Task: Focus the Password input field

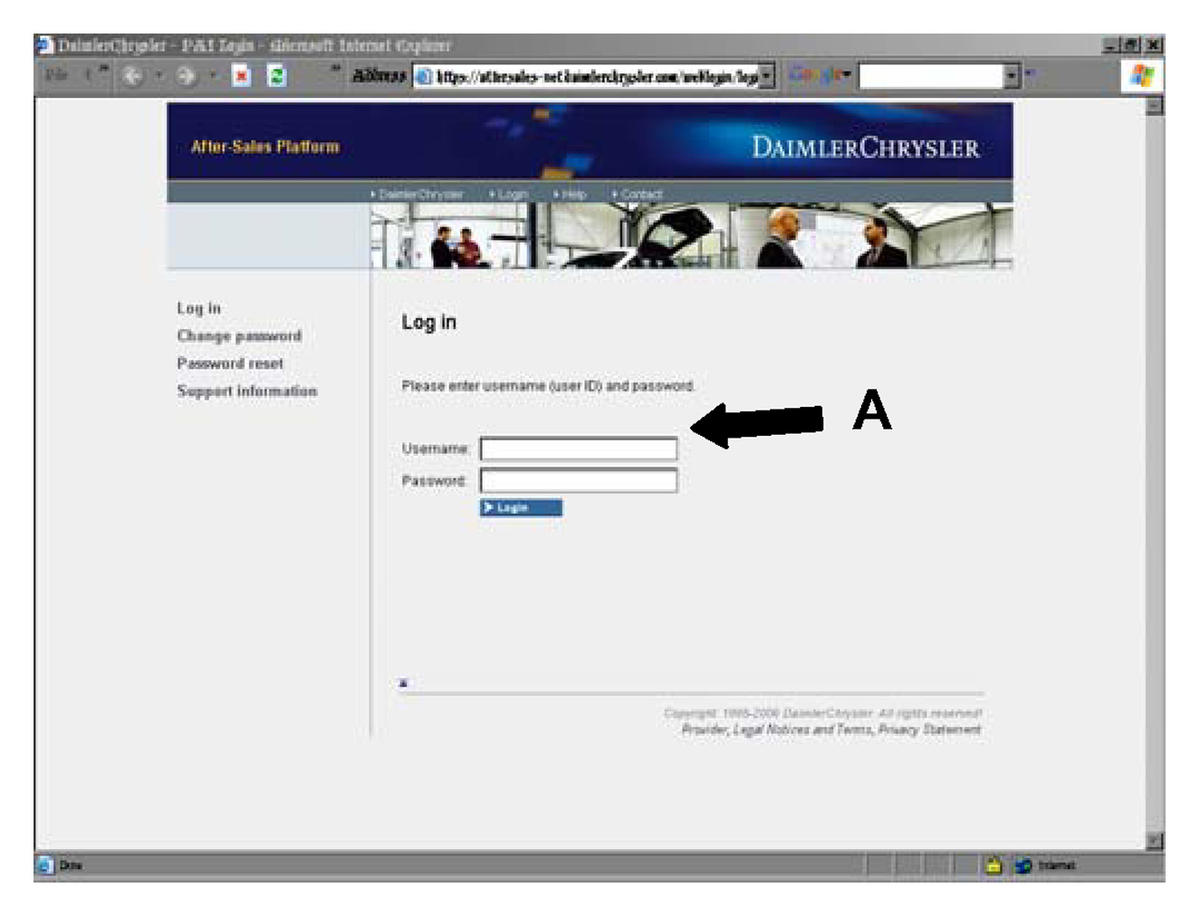Action: pyautogui.click(x=578, y=481)
